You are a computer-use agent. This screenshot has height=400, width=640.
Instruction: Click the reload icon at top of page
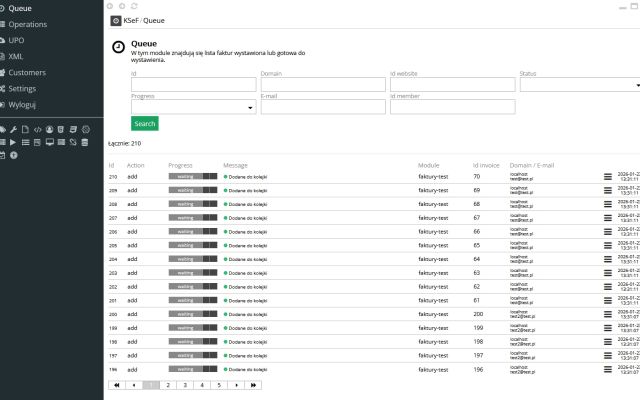click(x=134, y=6)
